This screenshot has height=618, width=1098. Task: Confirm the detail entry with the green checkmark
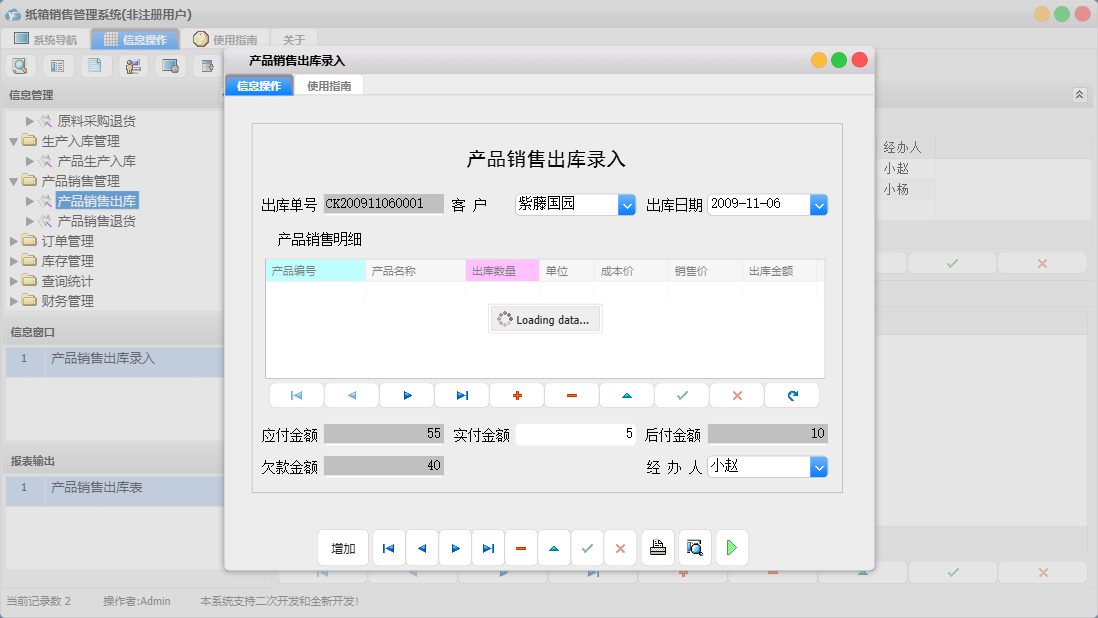tap(681, 395)
